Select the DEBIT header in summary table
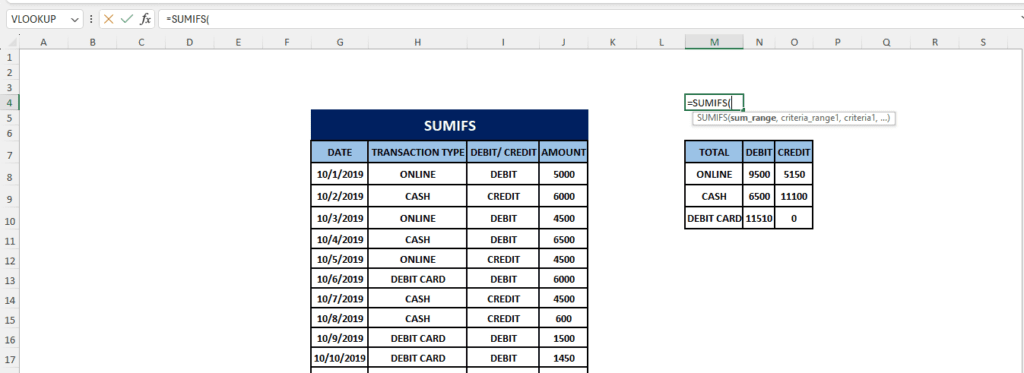Image resolution: width=1024 pixels, height=373 pixels. tap(759, 152)
